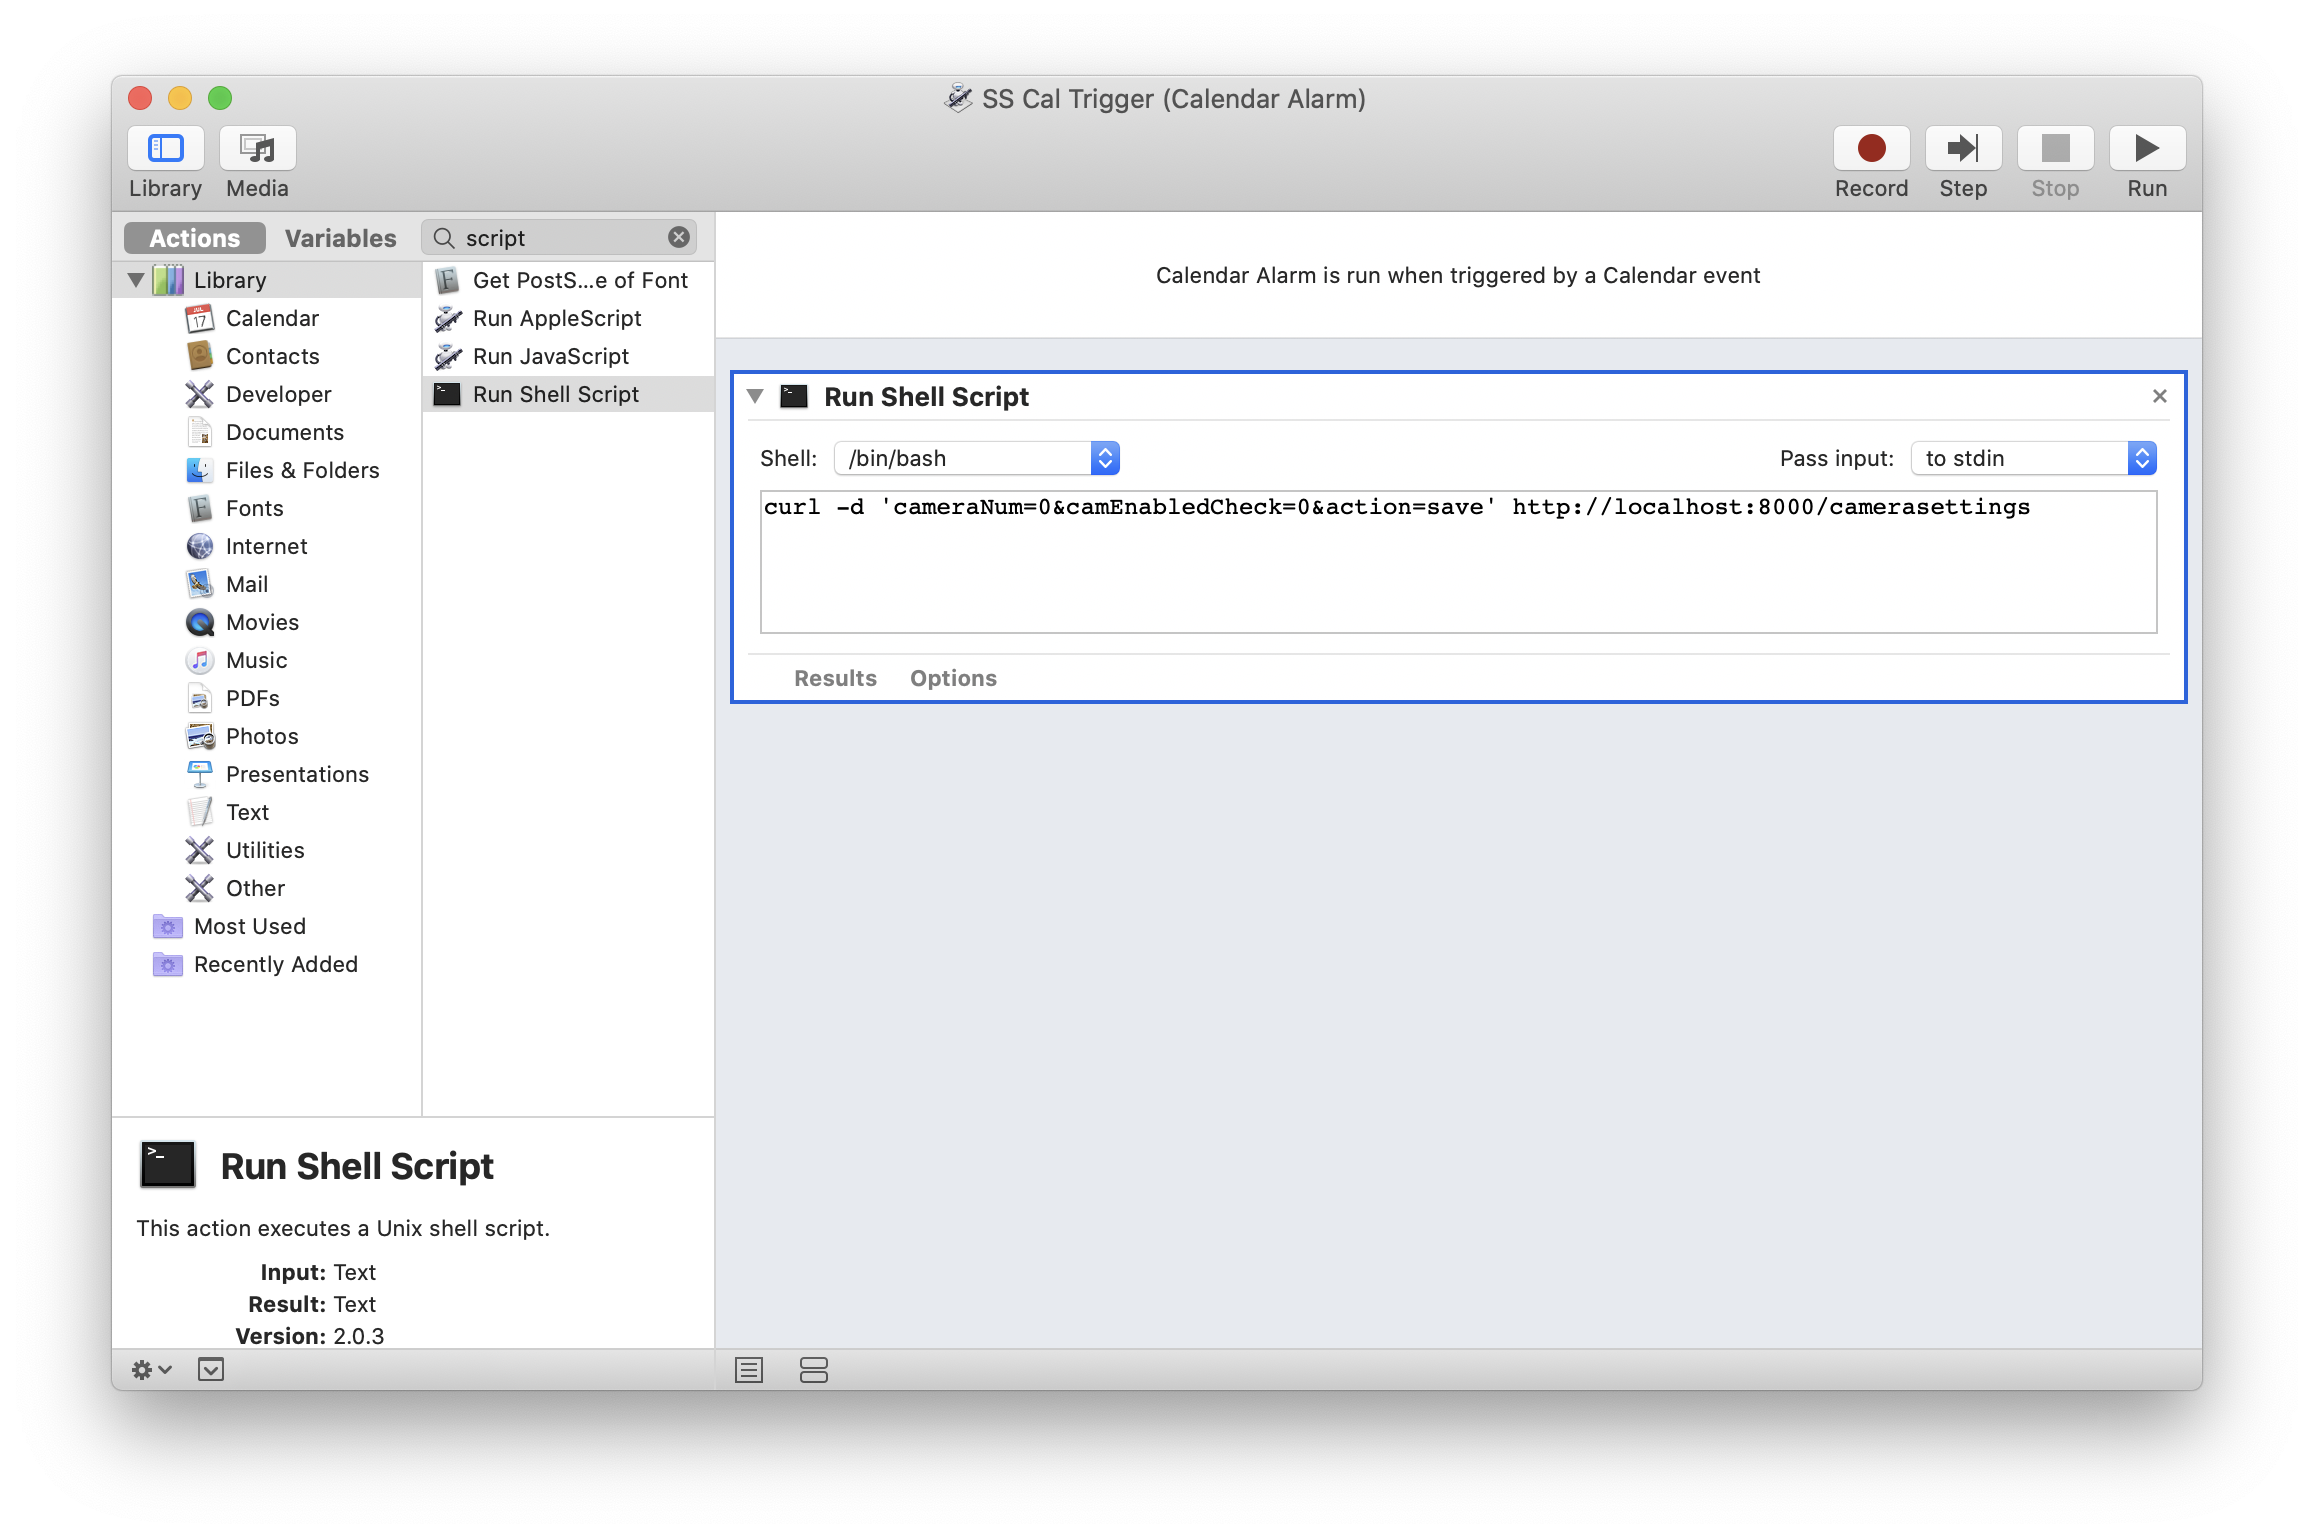Show the workflow log view icon

[749, 1369]
